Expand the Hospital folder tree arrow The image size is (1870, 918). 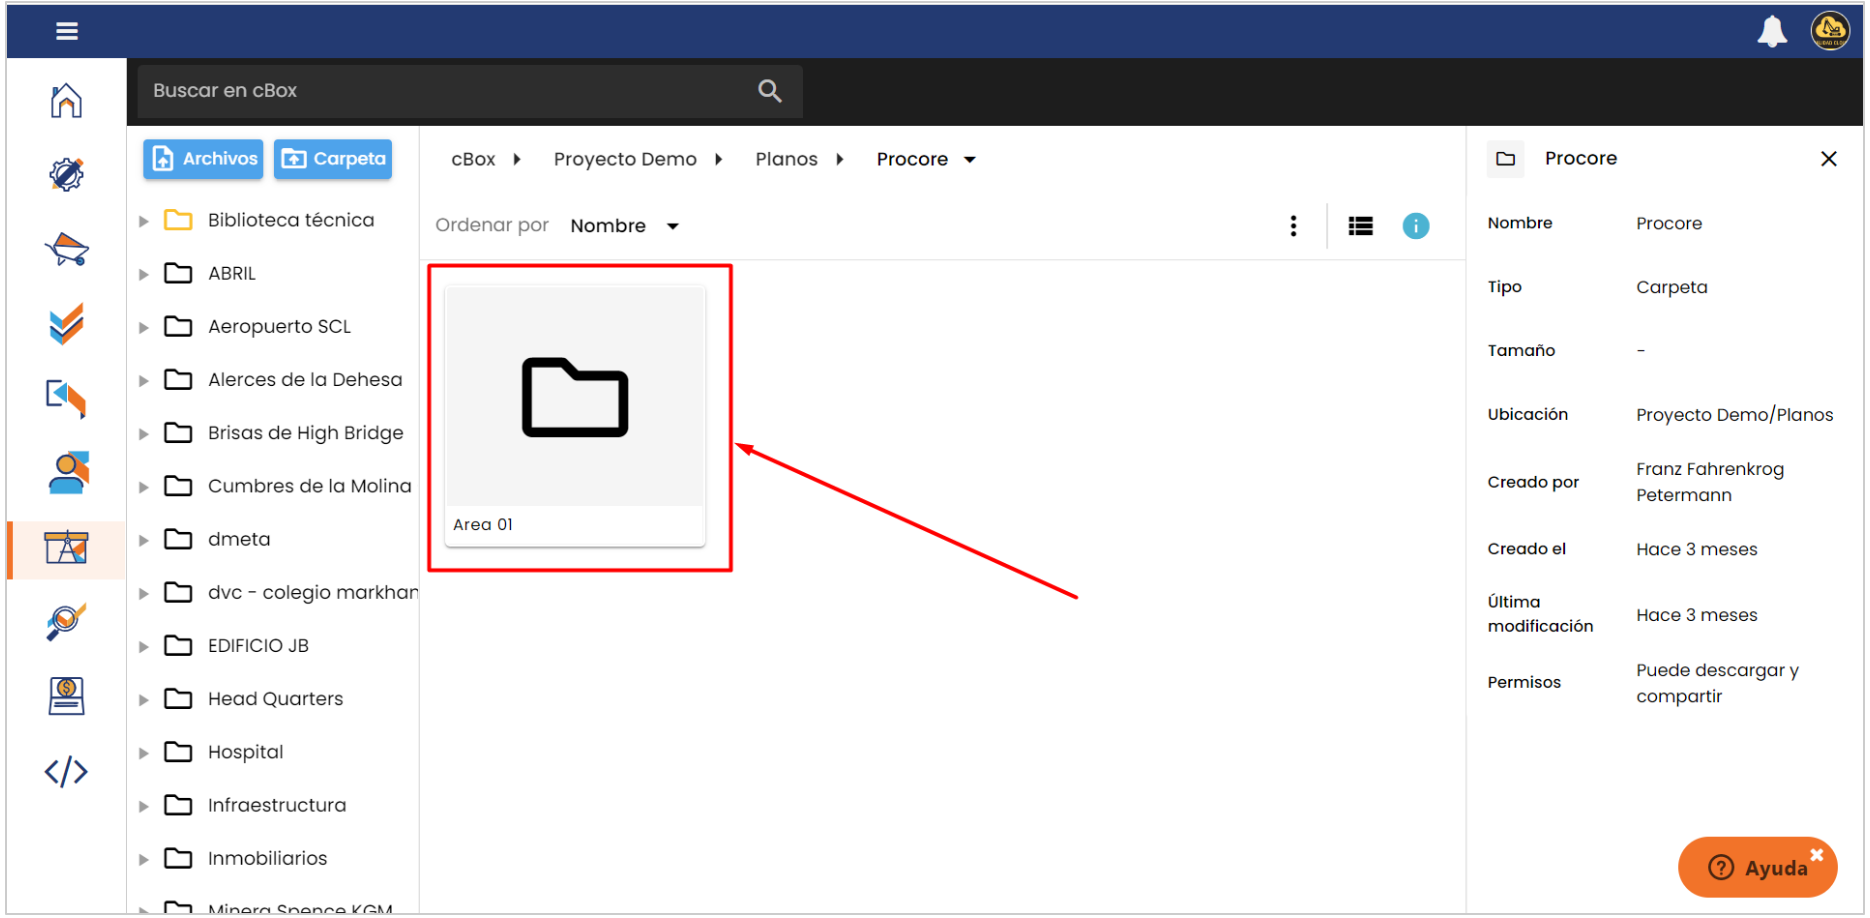click(144, 753)
